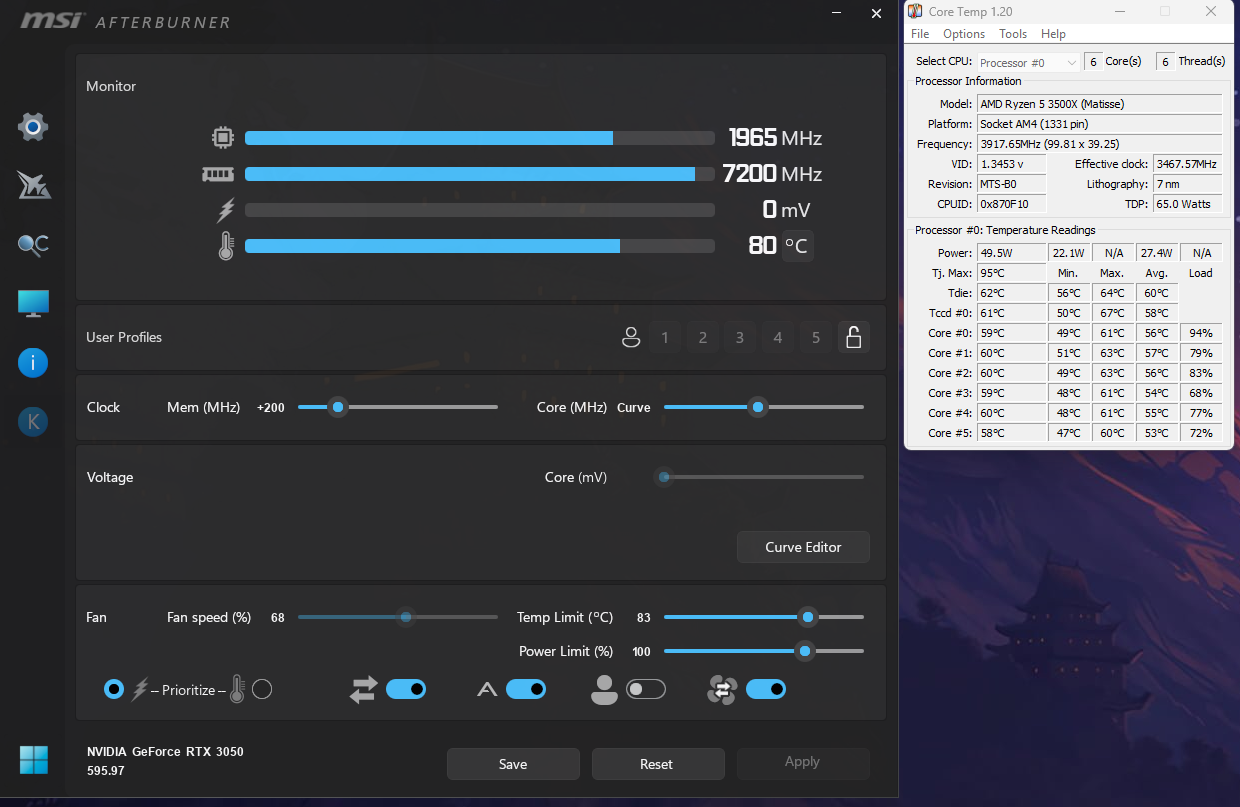
Task: Click the NVIDIA GeForce RTX 3050 label
Action: tap(165, 752)
